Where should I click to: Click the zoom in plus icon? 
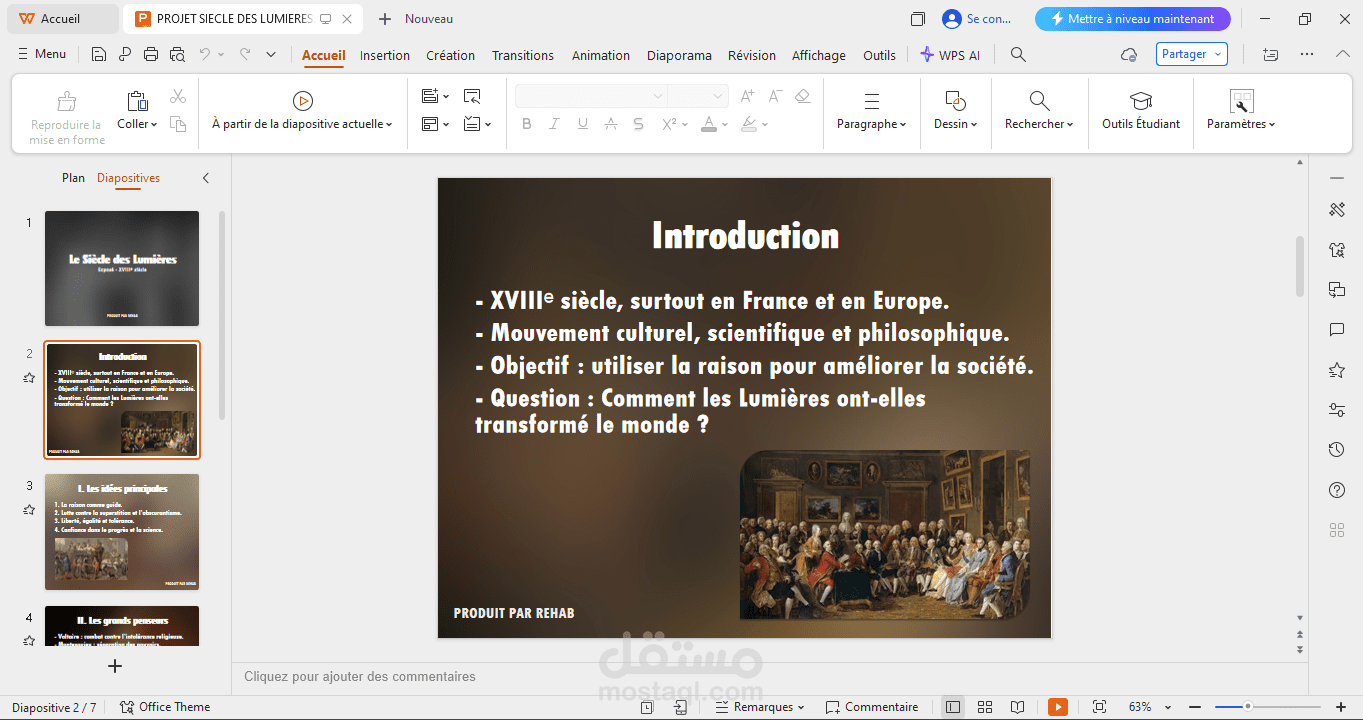1341,707
